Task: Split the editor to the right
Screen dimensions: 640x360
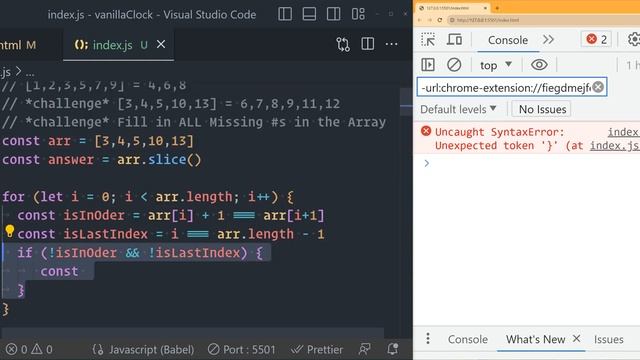Action: click(367, 44)
